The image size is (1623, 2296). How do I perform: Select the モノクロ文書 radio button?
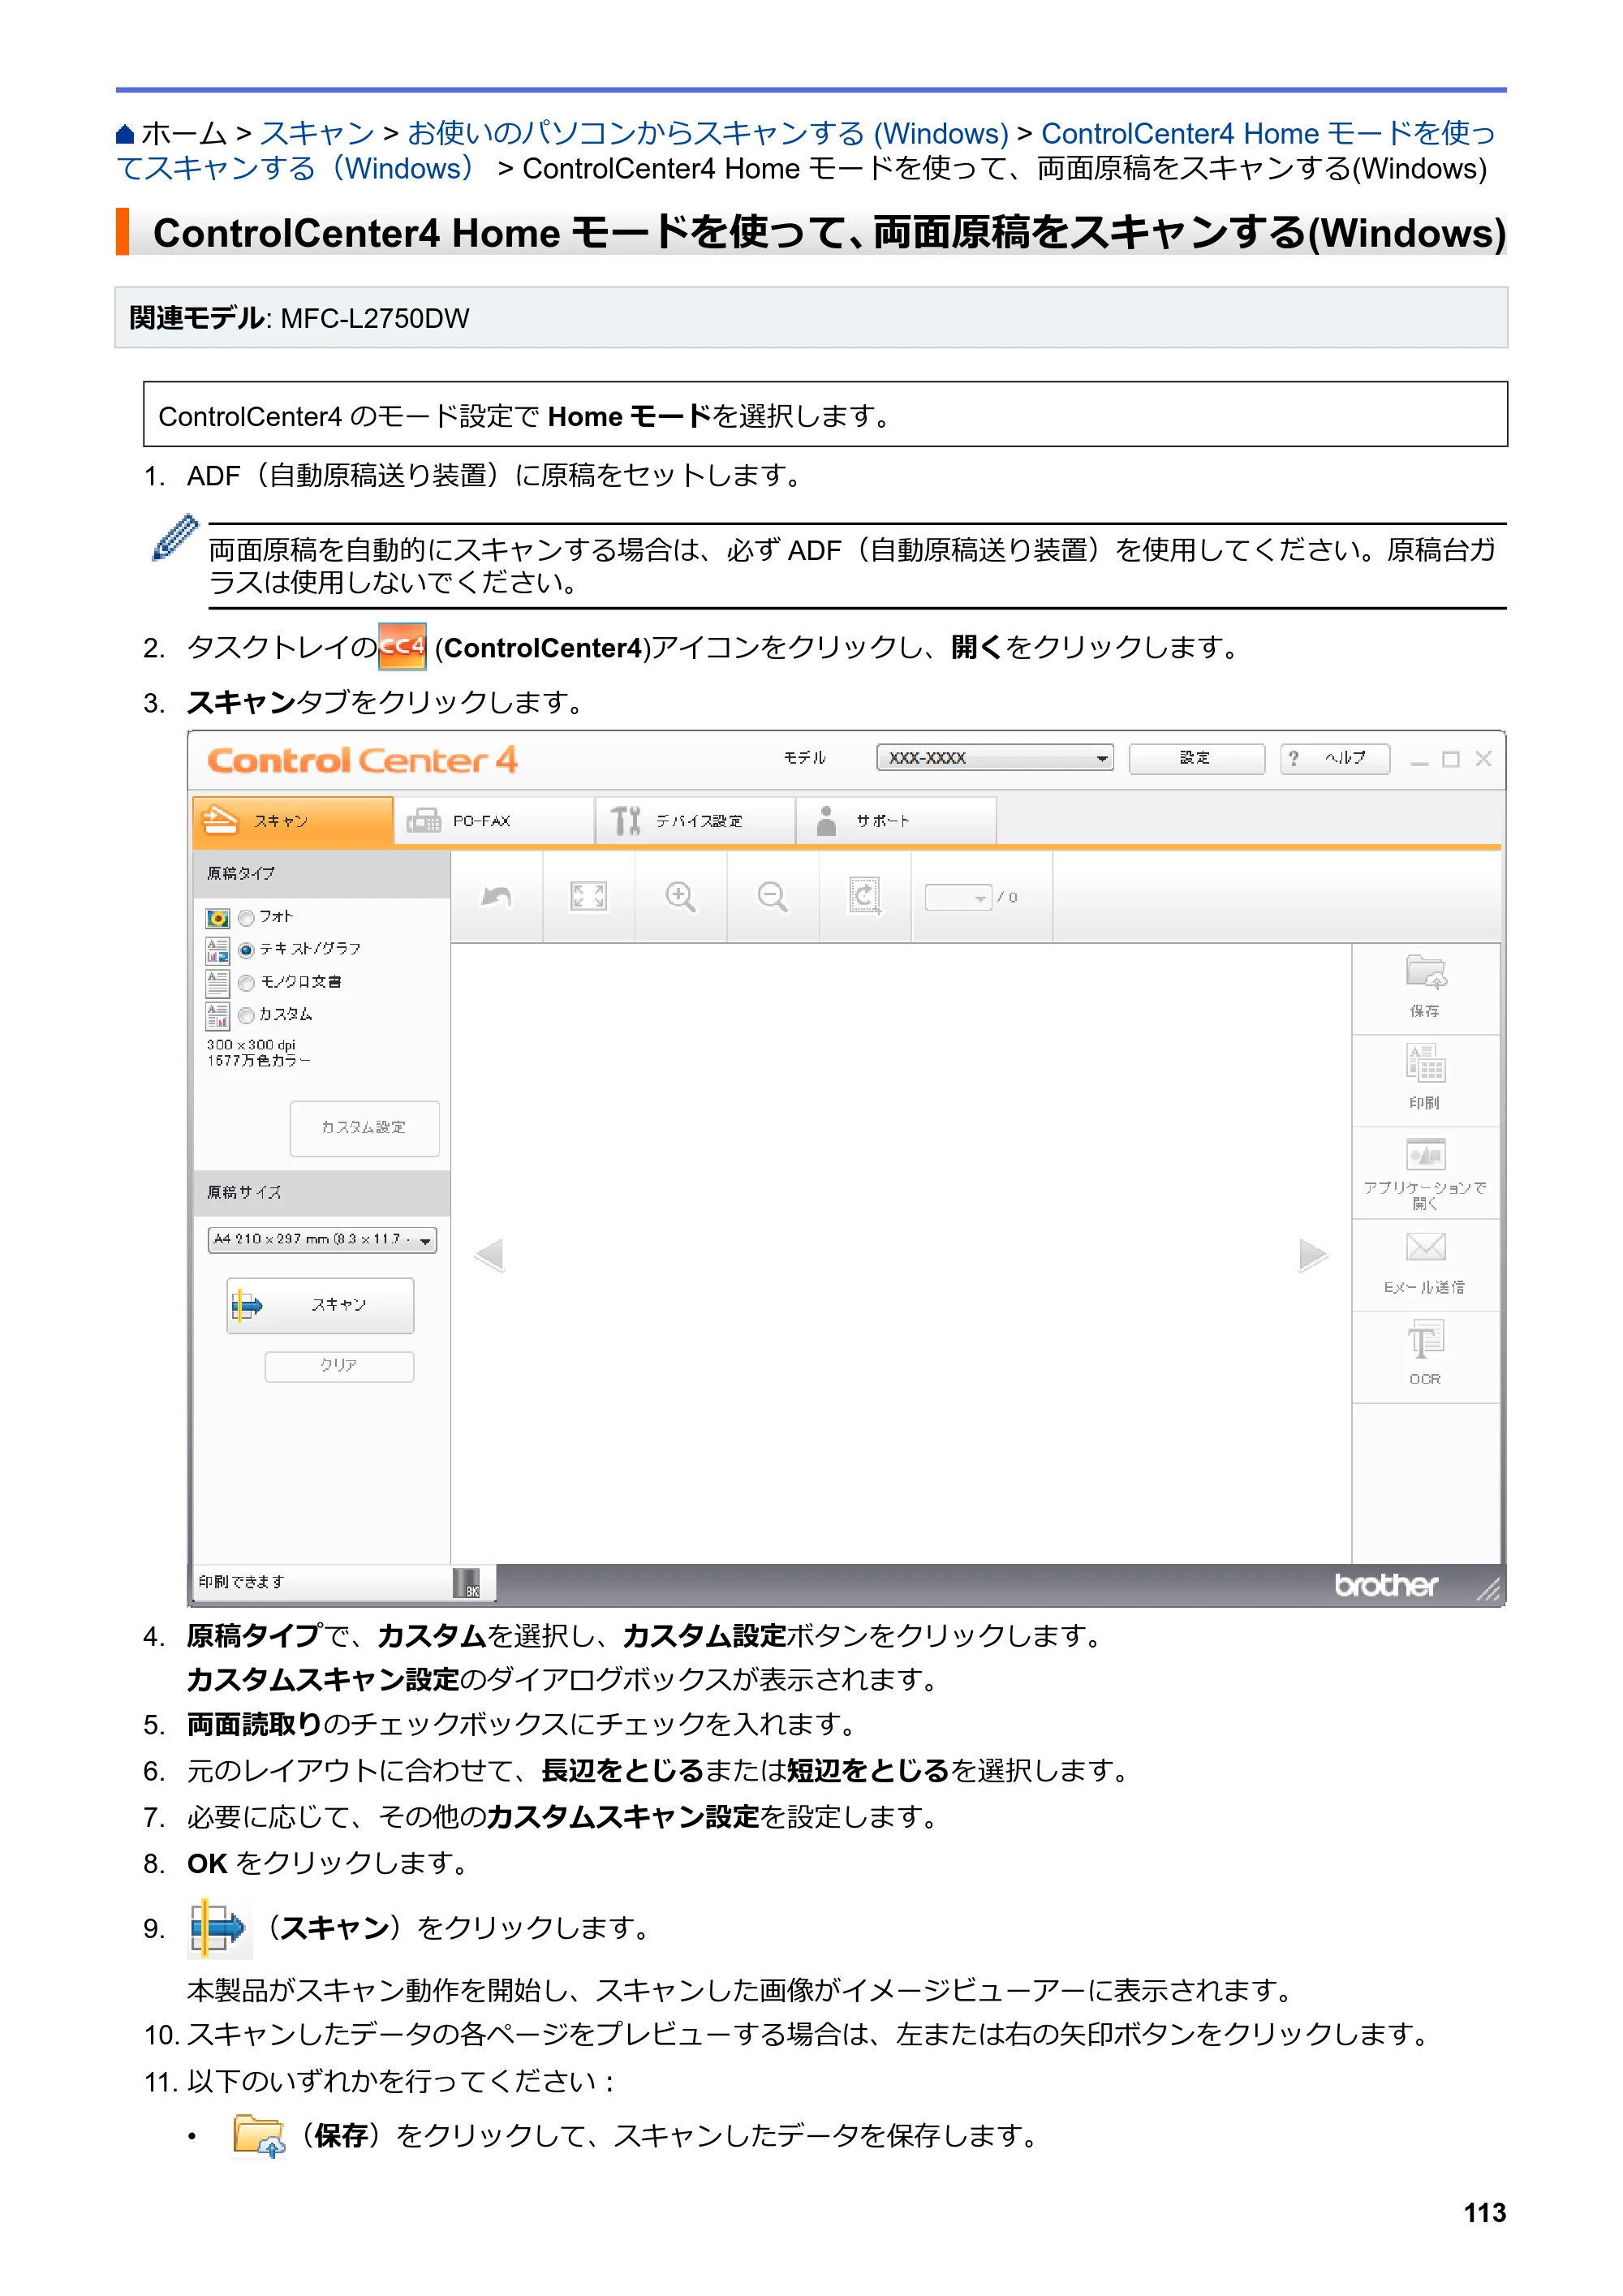pyautogui.click(x=246, y=983)
